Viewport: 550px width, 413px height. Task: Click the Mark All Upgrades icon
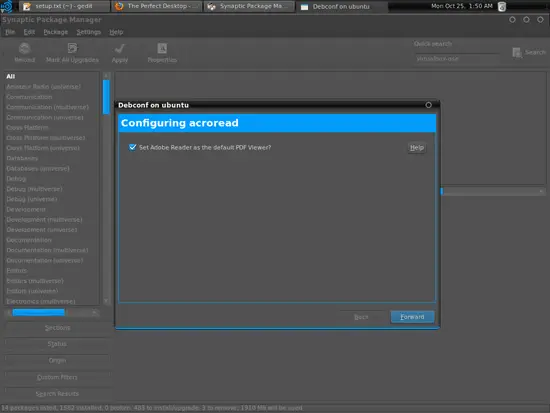(72, 48)
